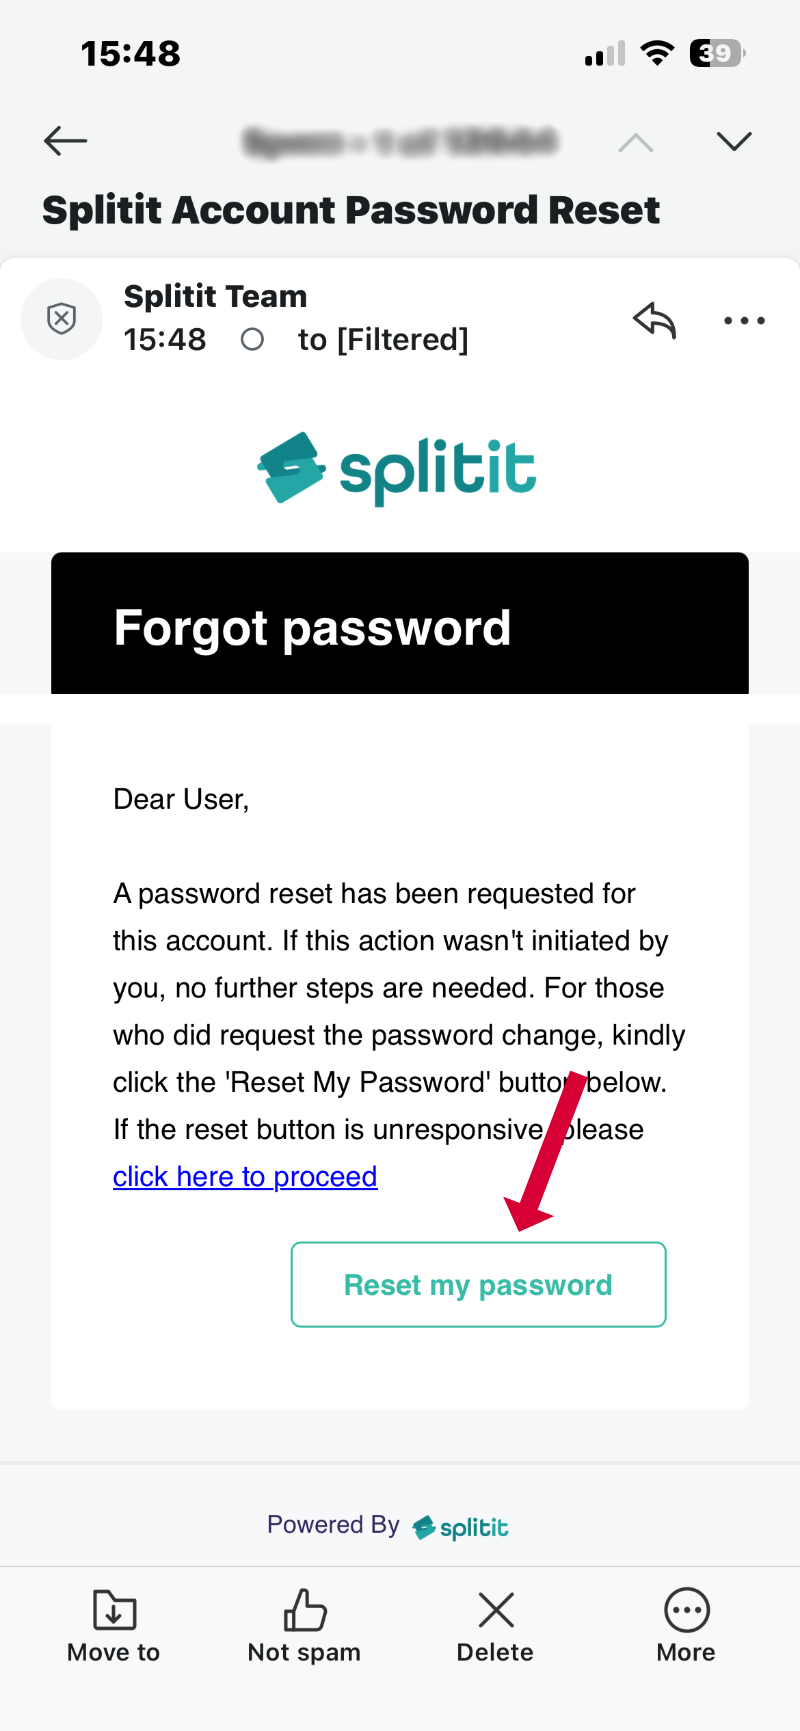Expand recipient details by tapping 'to [Filtered]'
Image resolution: width=800 pixels, height=1731 pixels.
(383, 339)
